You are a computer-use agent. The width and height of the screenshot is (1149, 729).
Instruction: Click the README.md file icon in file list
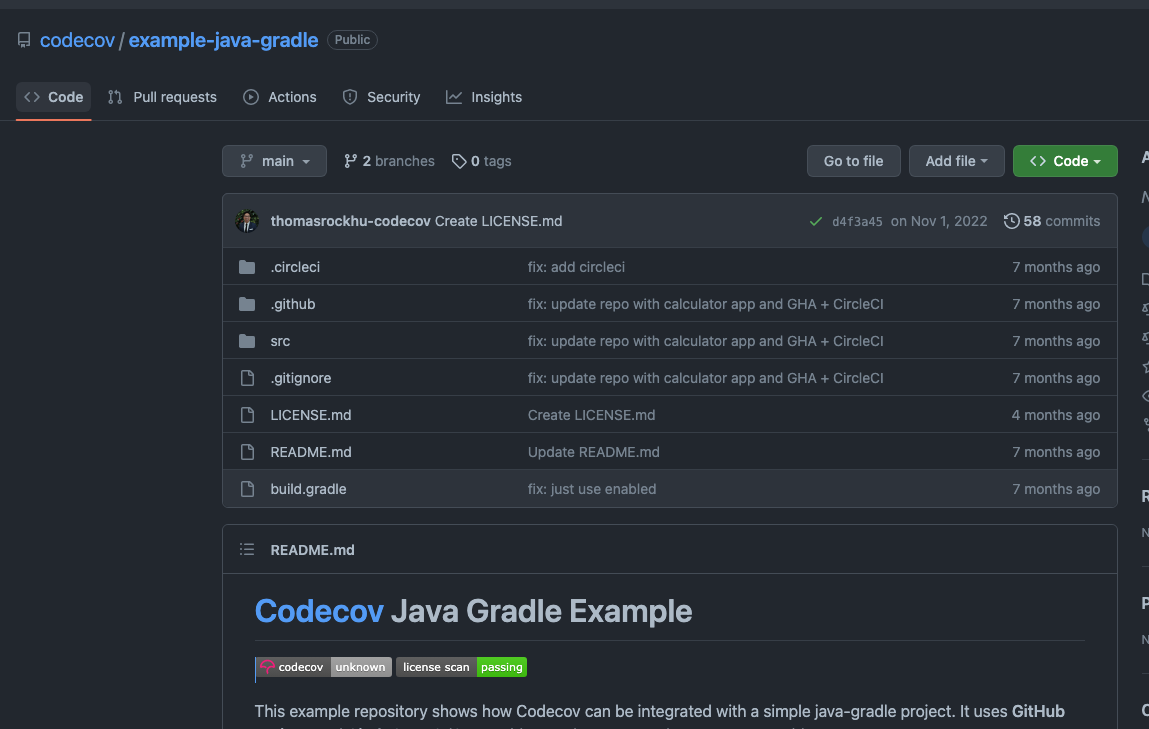248,452
